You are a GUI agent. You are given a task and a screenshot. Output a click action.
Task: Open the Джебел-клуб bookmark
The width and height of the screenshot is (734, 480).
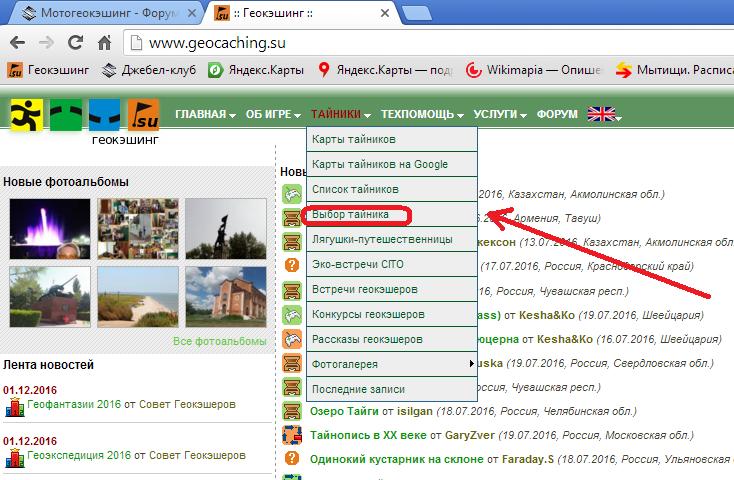pyautogui.click(x=149, y=70)
